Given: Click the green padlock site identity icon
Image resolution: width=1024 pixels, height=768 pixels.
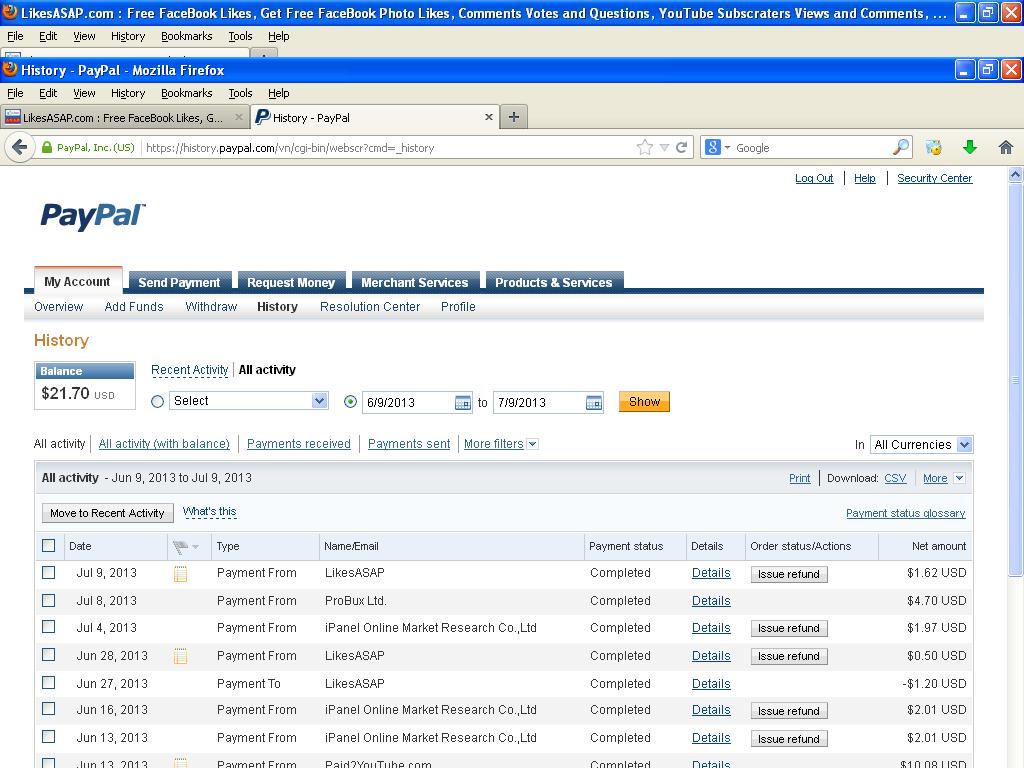Looking at the screenshot, I should [x=46, y=148].
